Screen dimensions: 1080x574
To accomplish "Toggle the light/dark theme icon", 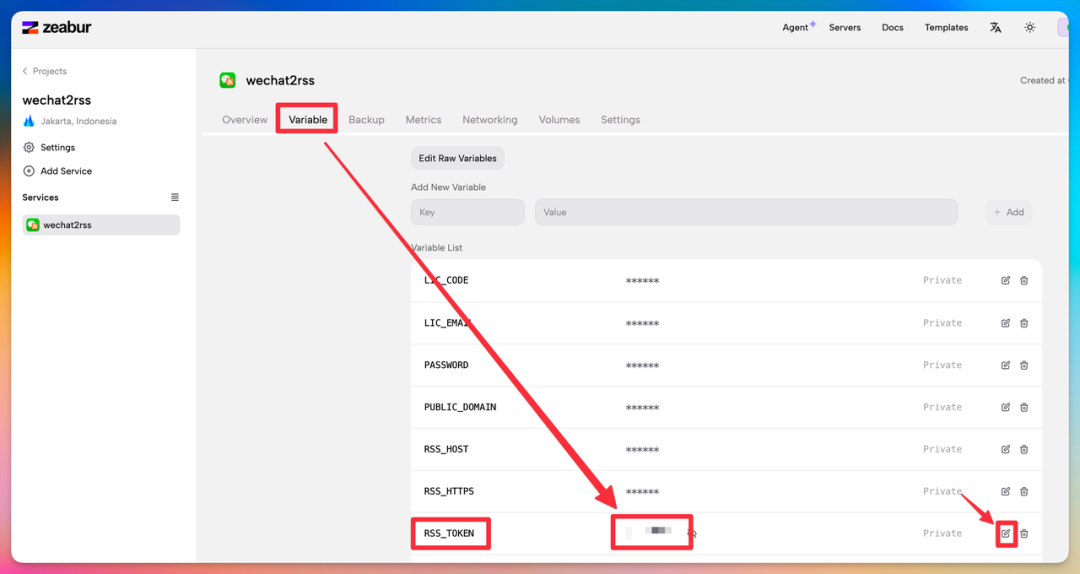I will [1029, 28].
